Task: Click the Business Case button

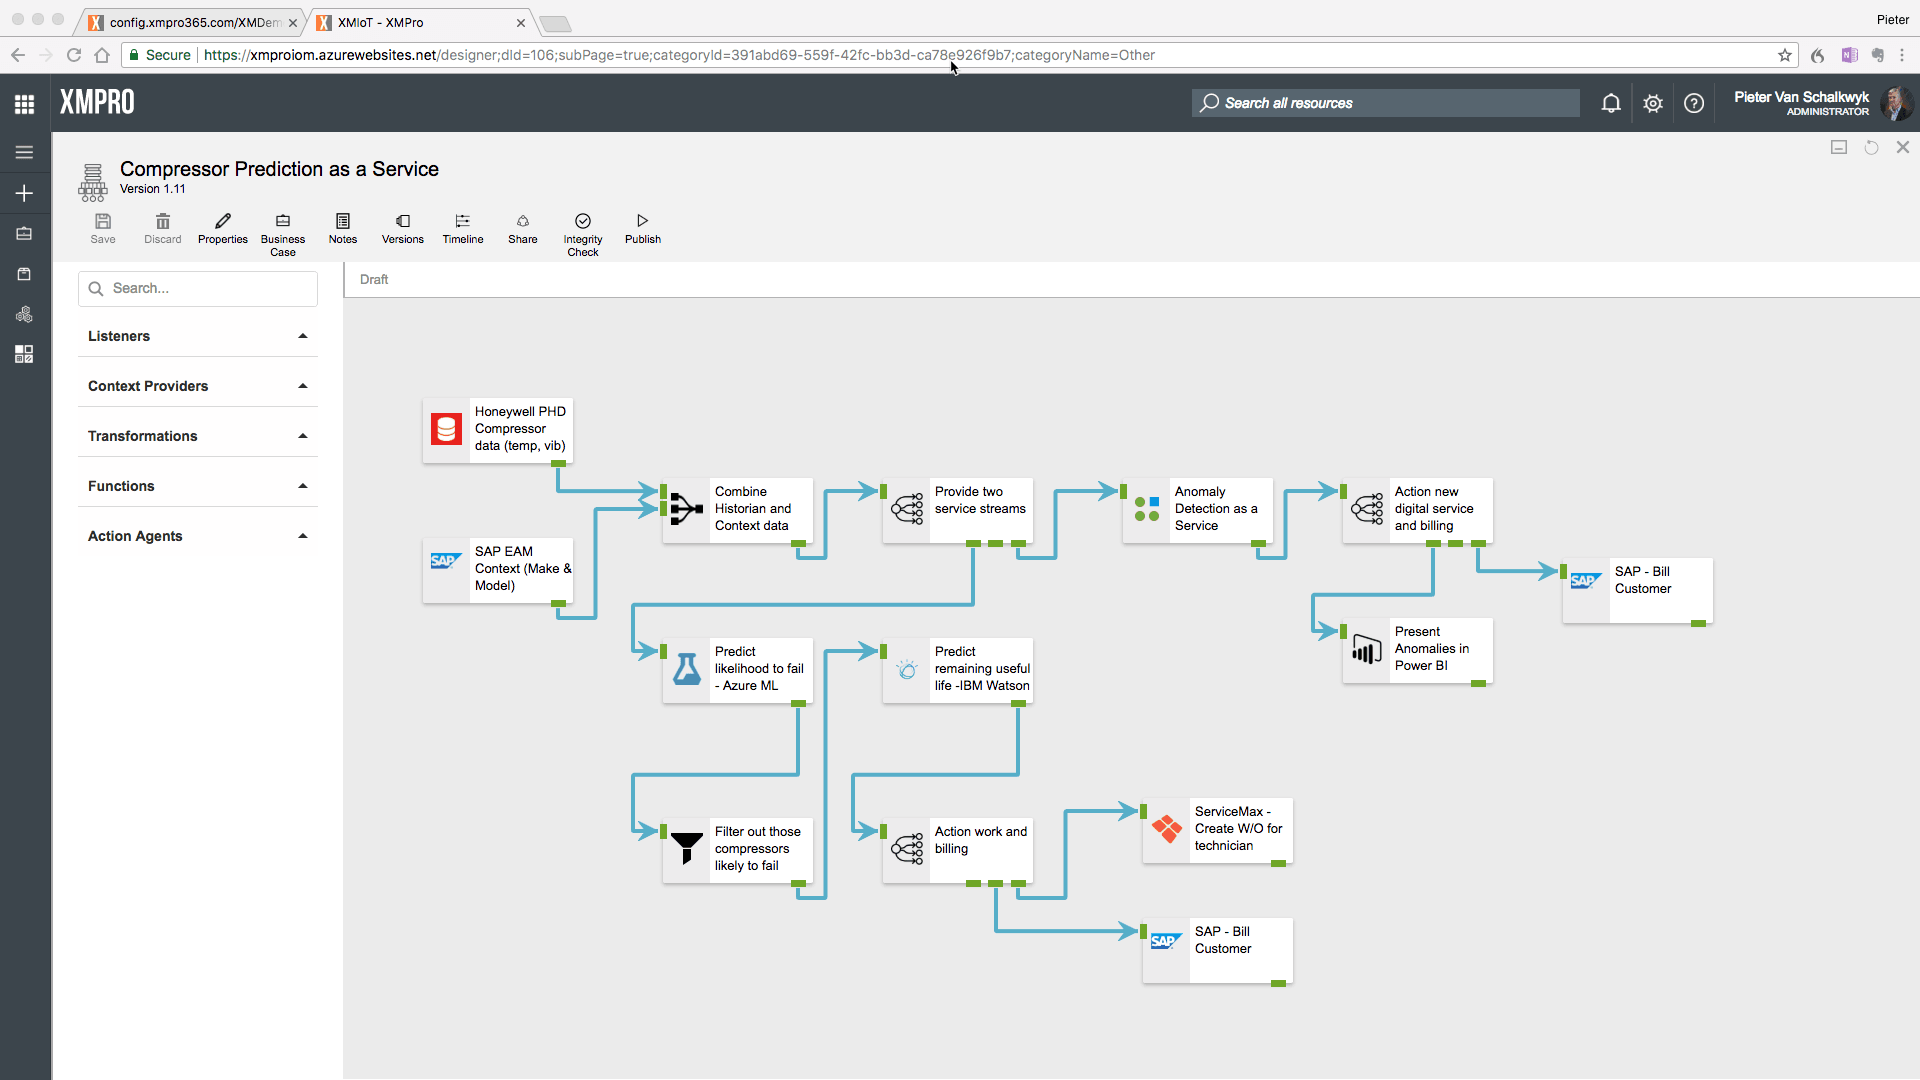Action: pyautogui.click(x=283, y=232)
